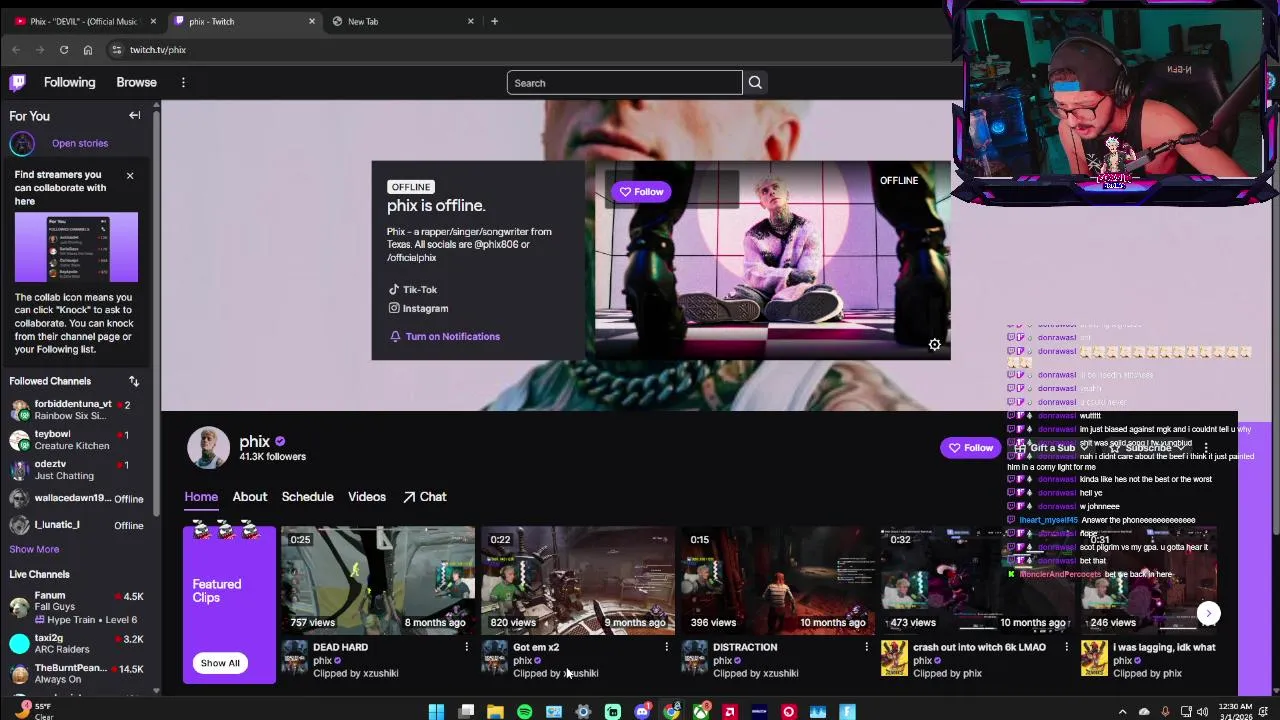Open forbiddentuna_vt followed channel
1280x720 pixels.
[78, 410]
